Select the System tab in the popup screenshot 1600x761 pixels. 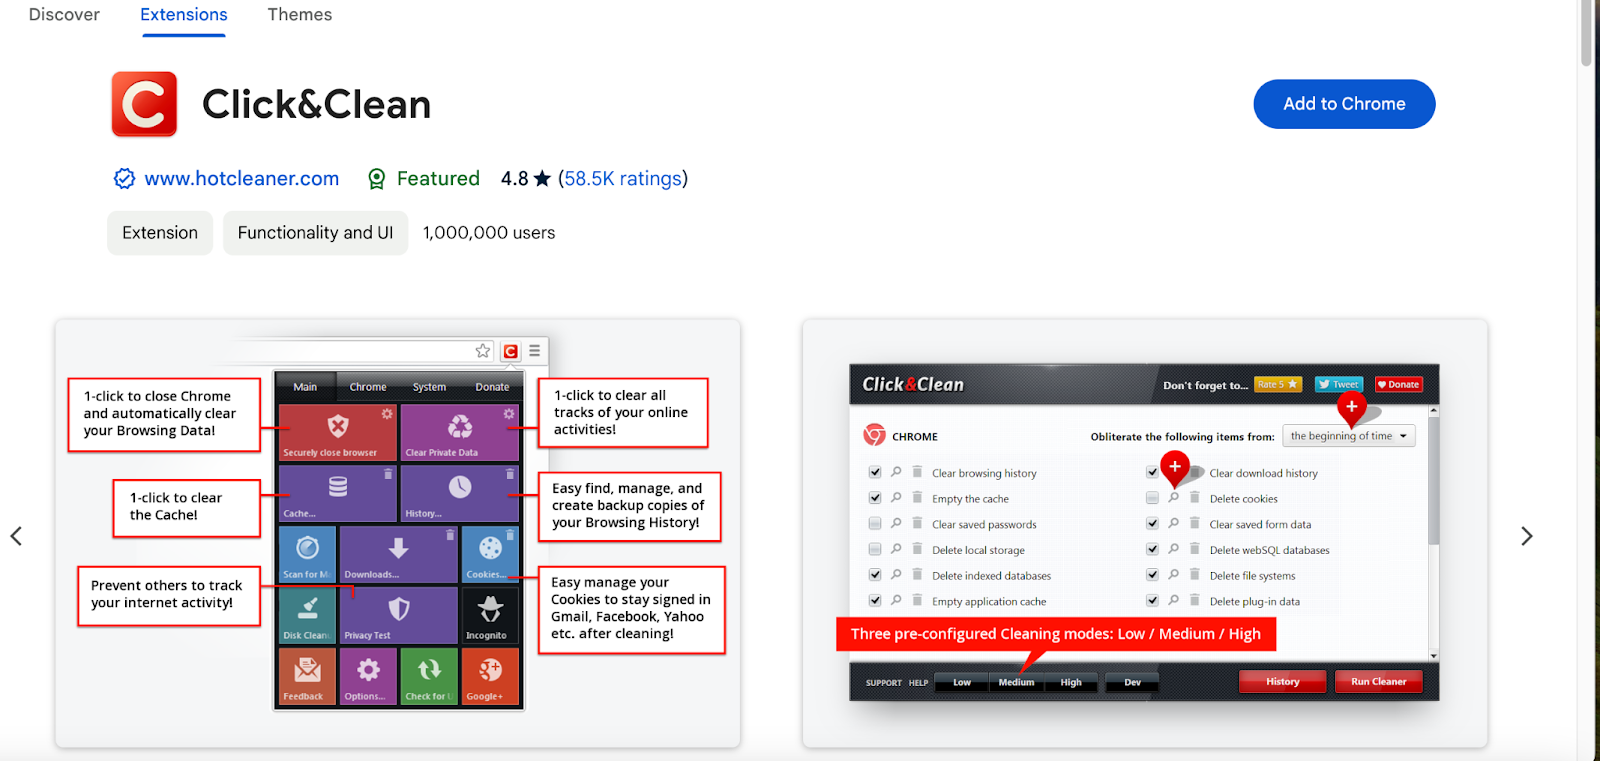coord(430,387)
